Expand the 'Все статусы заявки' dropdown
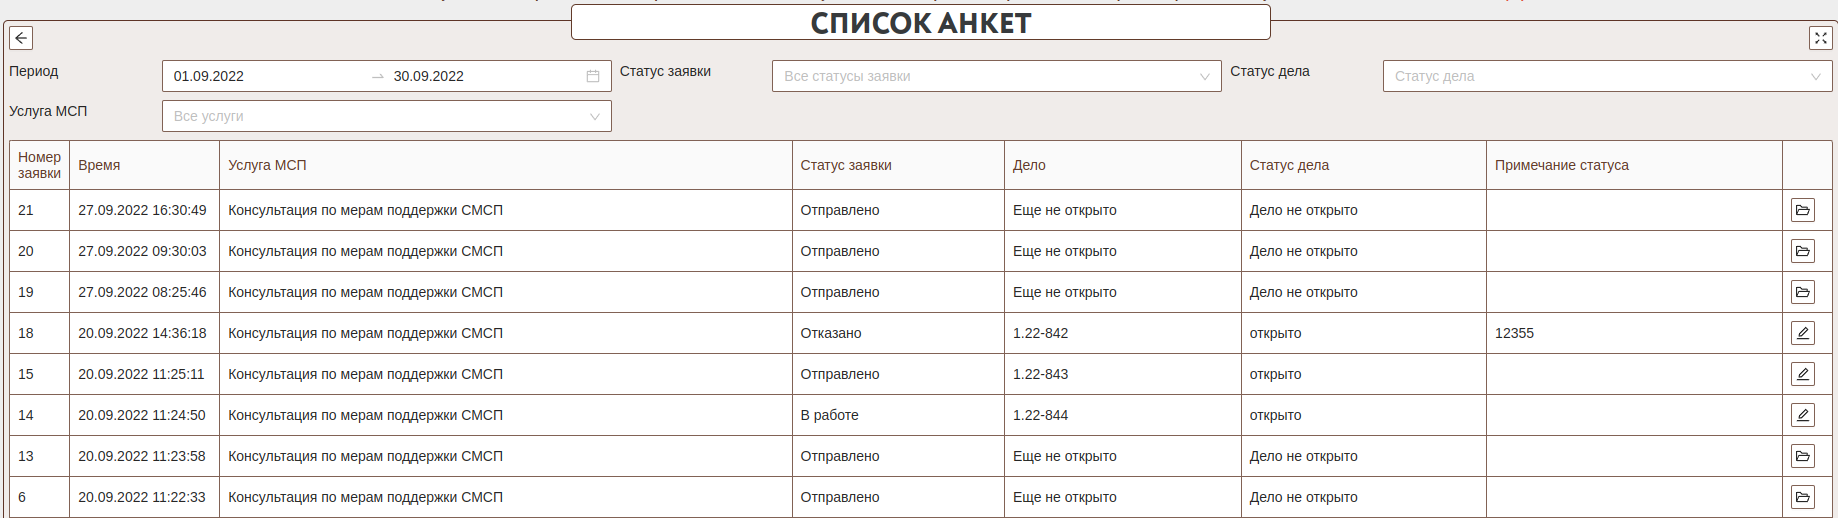 [x=996, y=76]
